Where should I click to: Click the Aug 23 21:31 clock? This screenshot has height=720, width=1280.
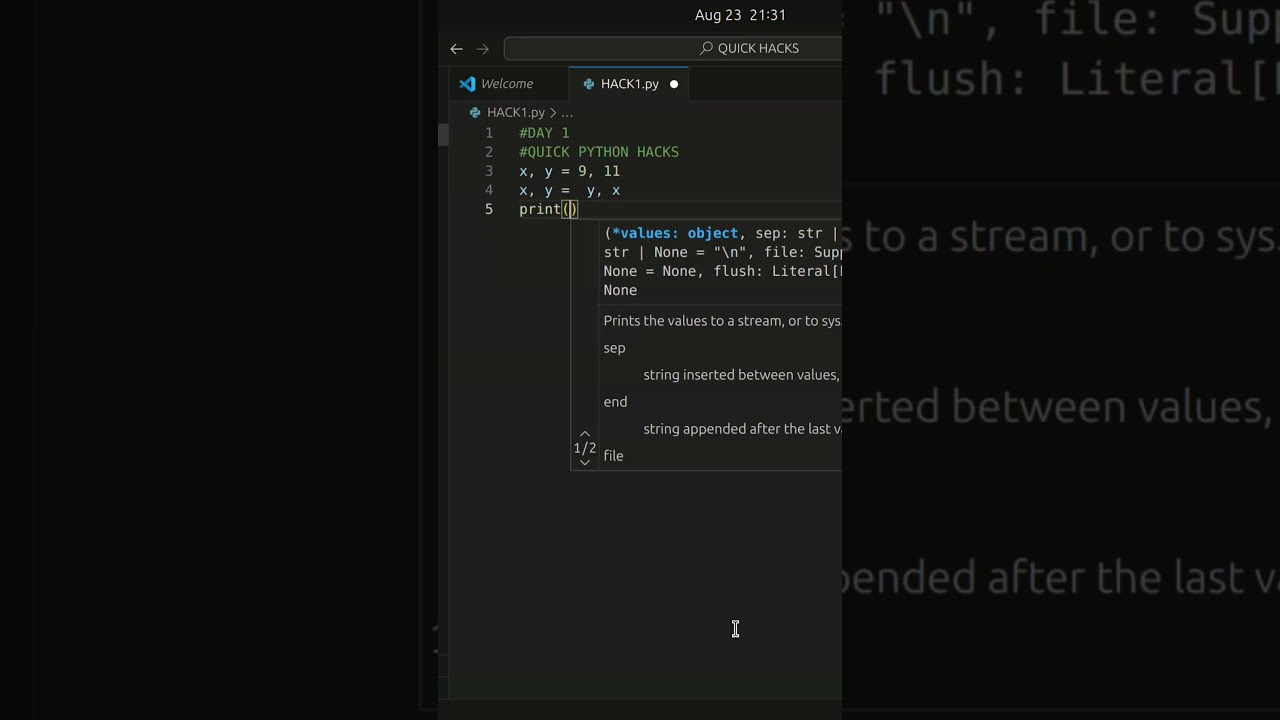coord(740,15)
